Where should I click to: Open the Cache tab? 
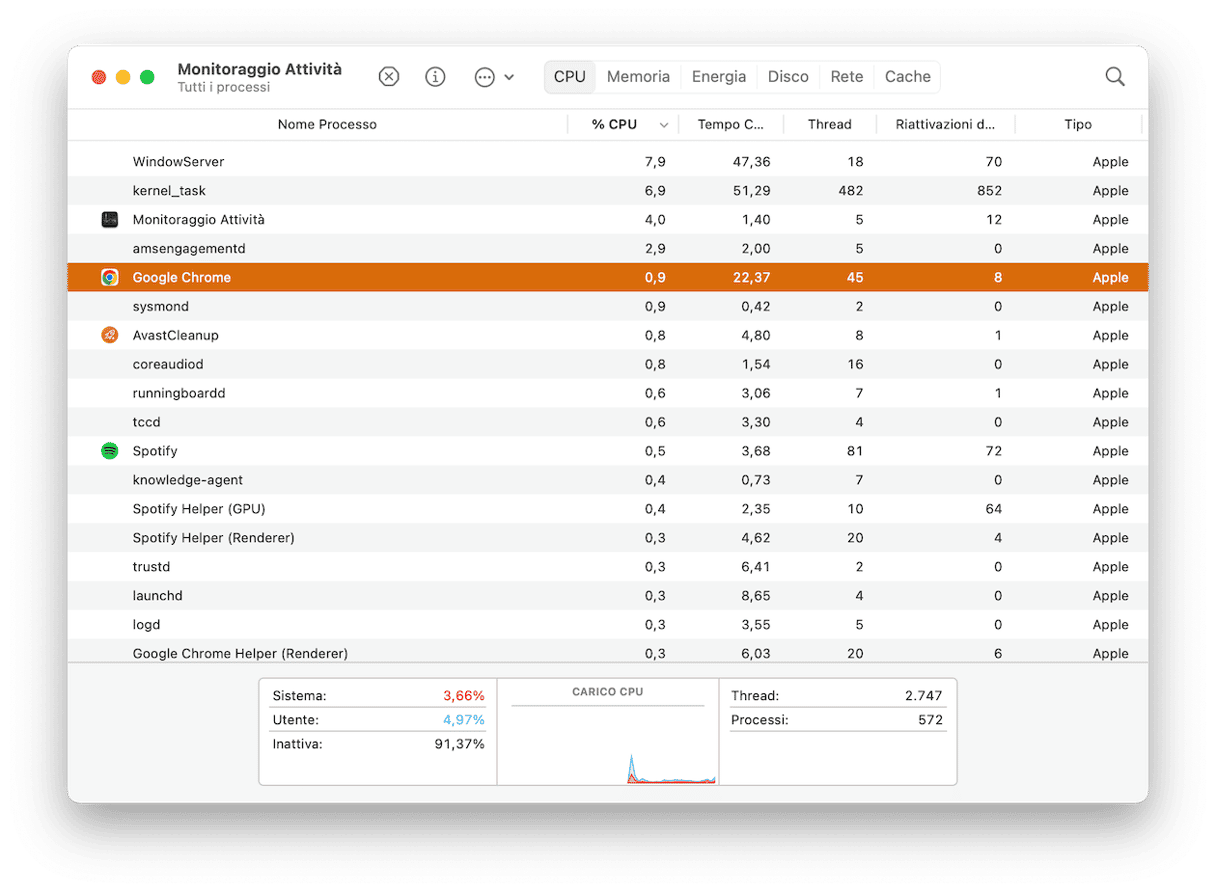(x=908, y=77)
